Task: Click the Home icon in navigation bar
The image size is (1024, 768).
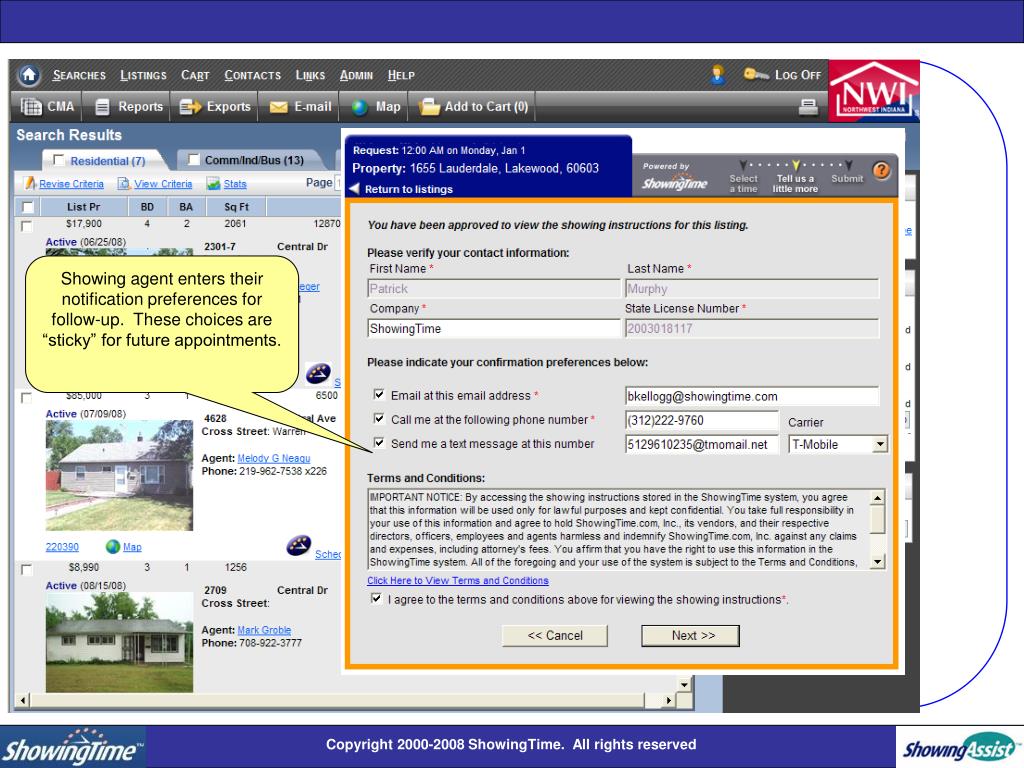Action: pos(29,75)
